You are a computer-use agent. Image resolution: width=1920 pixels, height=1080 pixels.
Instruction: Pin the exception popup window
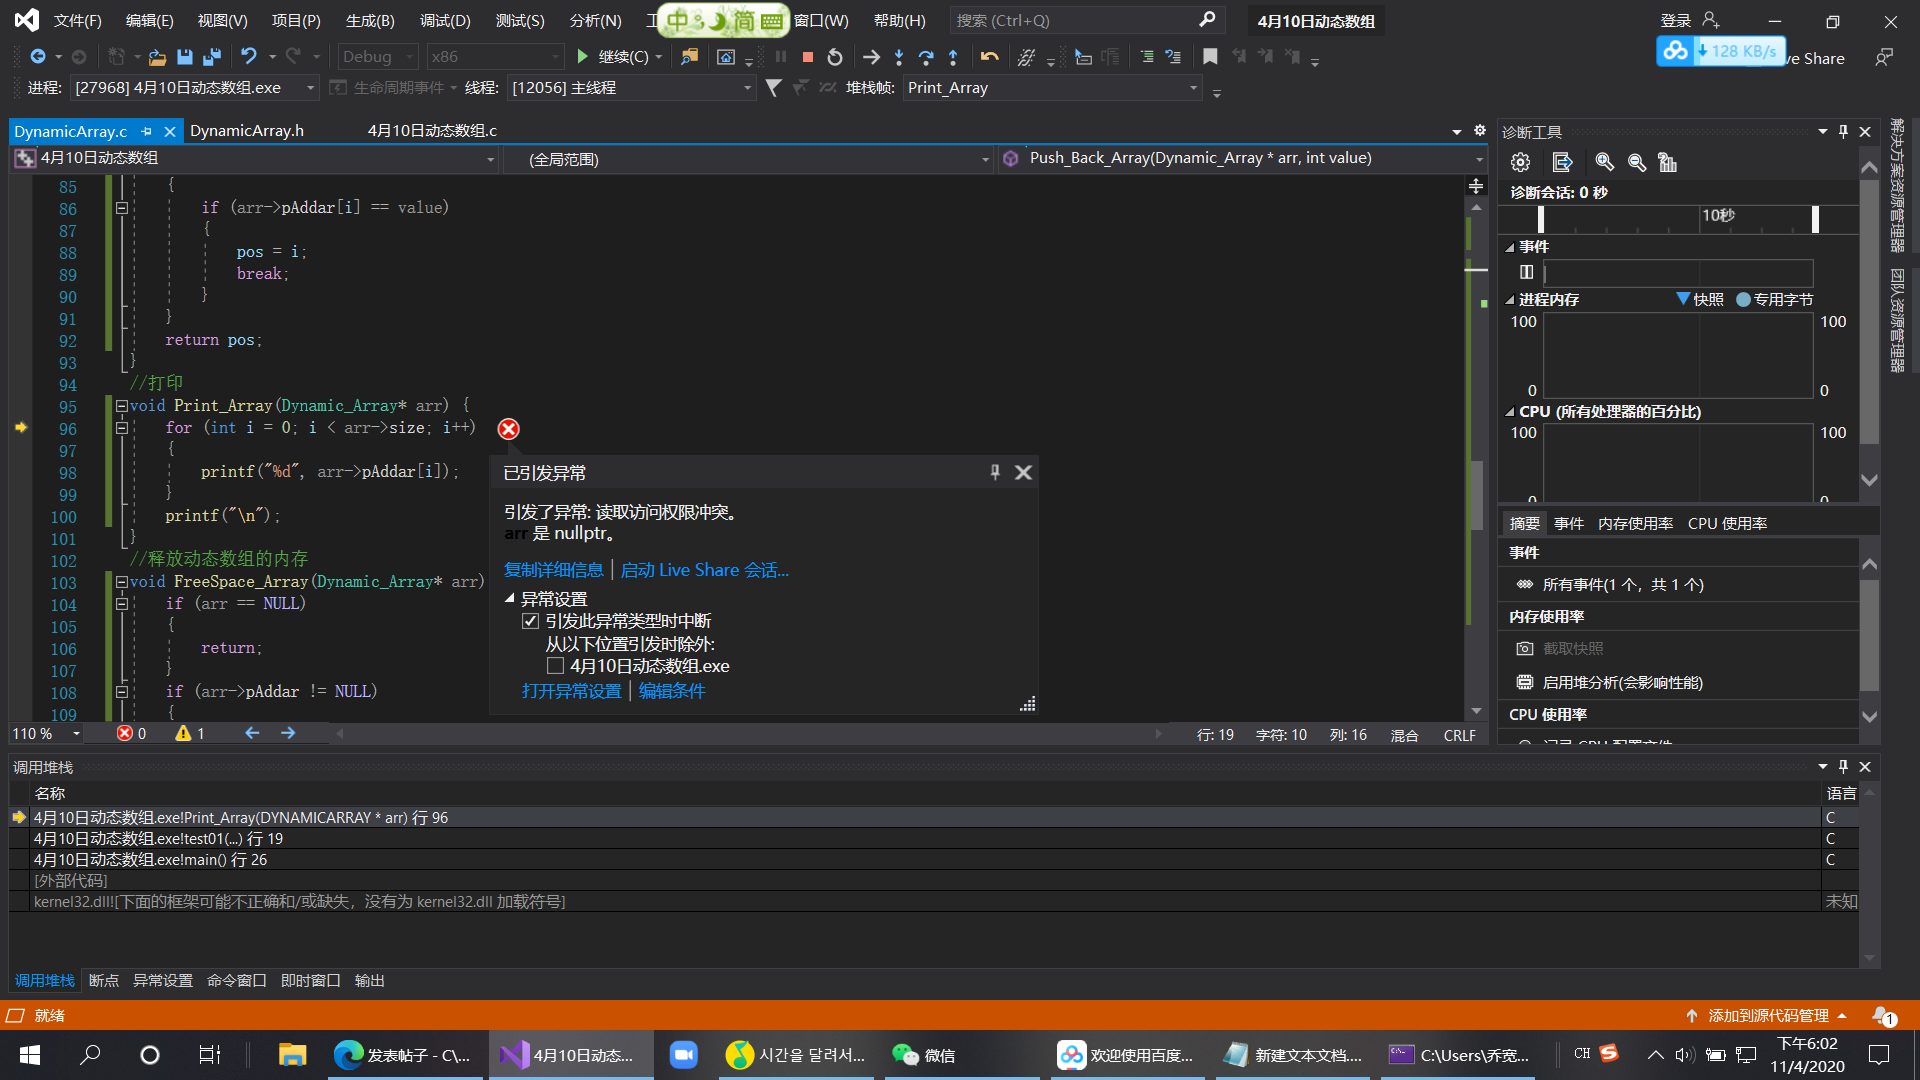(x=995, y=472)
